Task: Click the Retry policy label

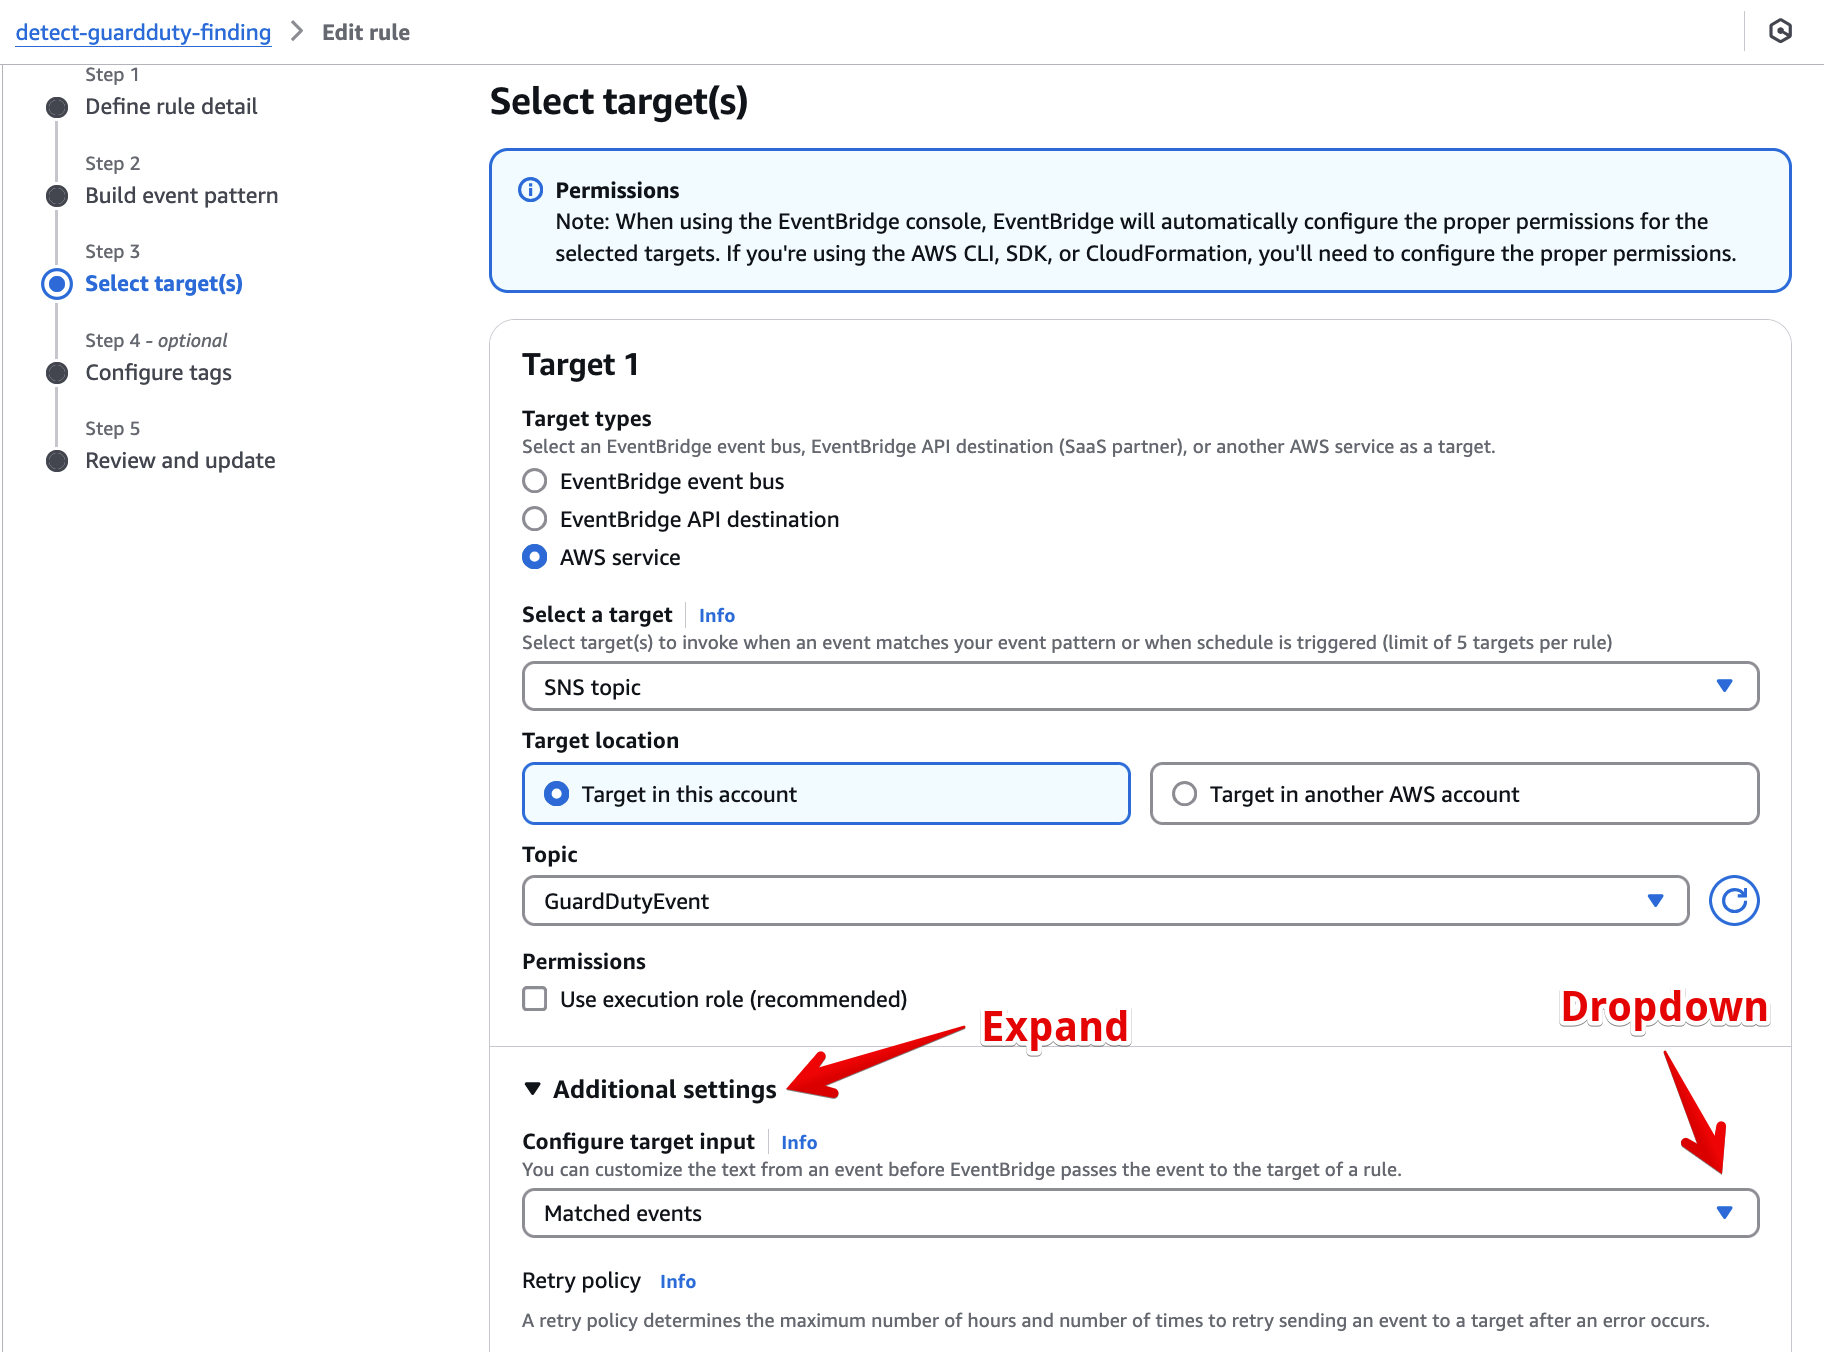Action: point(581,1281)
